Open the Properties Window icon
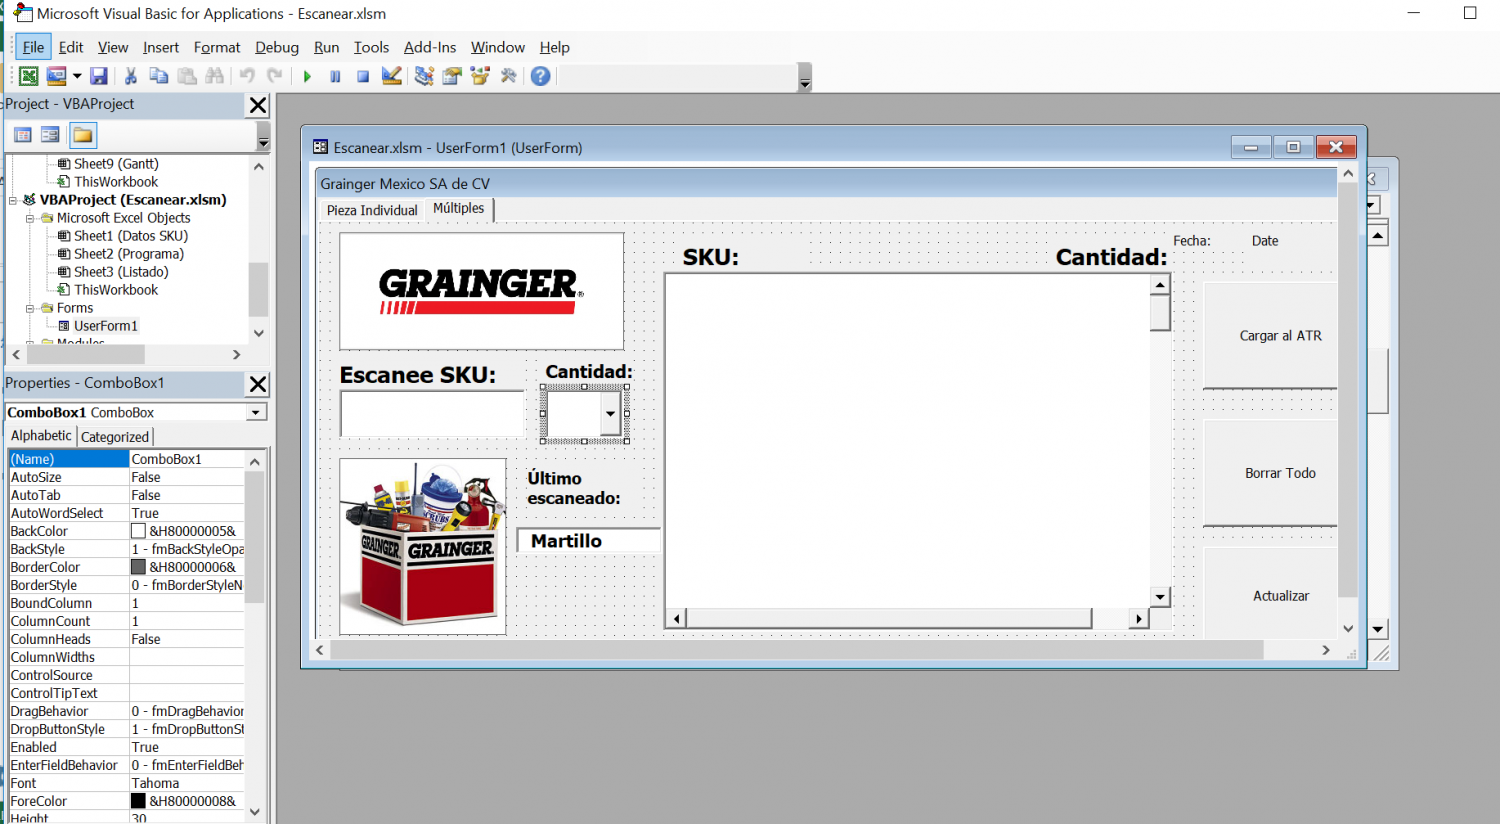 coord(452,76)
